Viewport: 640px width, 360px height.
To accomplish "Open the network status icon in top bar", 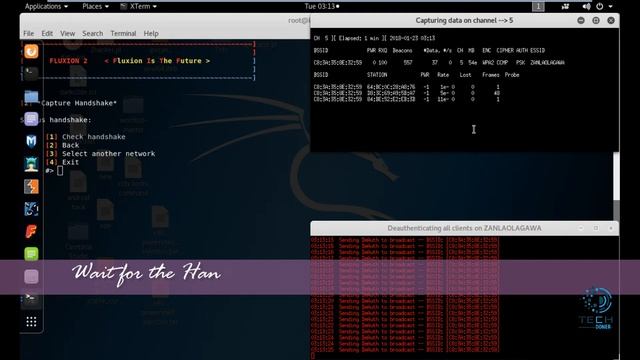I will pyautogui.click(x=565, y=6).
